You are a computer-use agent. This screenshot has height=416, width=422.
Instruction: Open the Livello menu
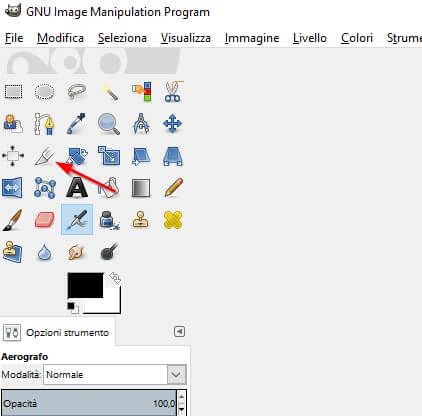[x=310, y=38]
